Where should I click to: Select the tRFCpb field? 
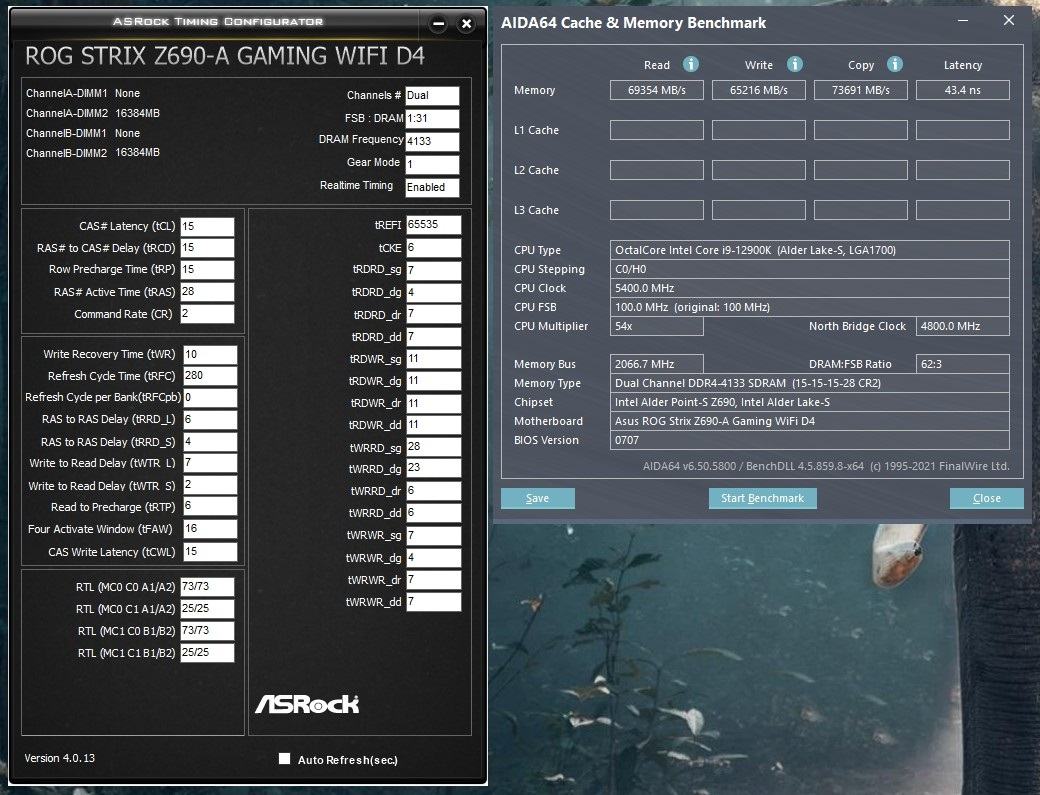point(210,397)
